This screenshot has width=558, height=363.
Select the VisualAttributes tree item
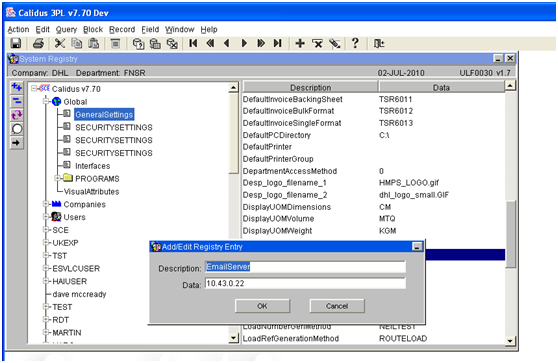(x=91, y=191)
